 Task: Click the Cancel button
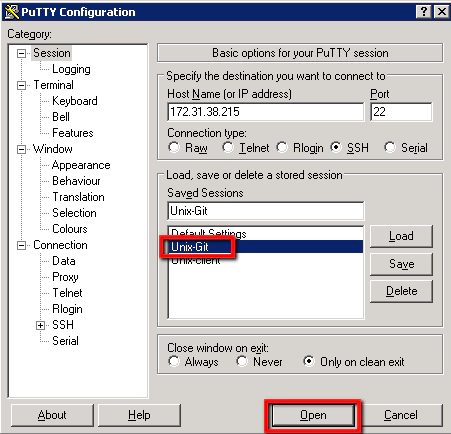point(400,415)
